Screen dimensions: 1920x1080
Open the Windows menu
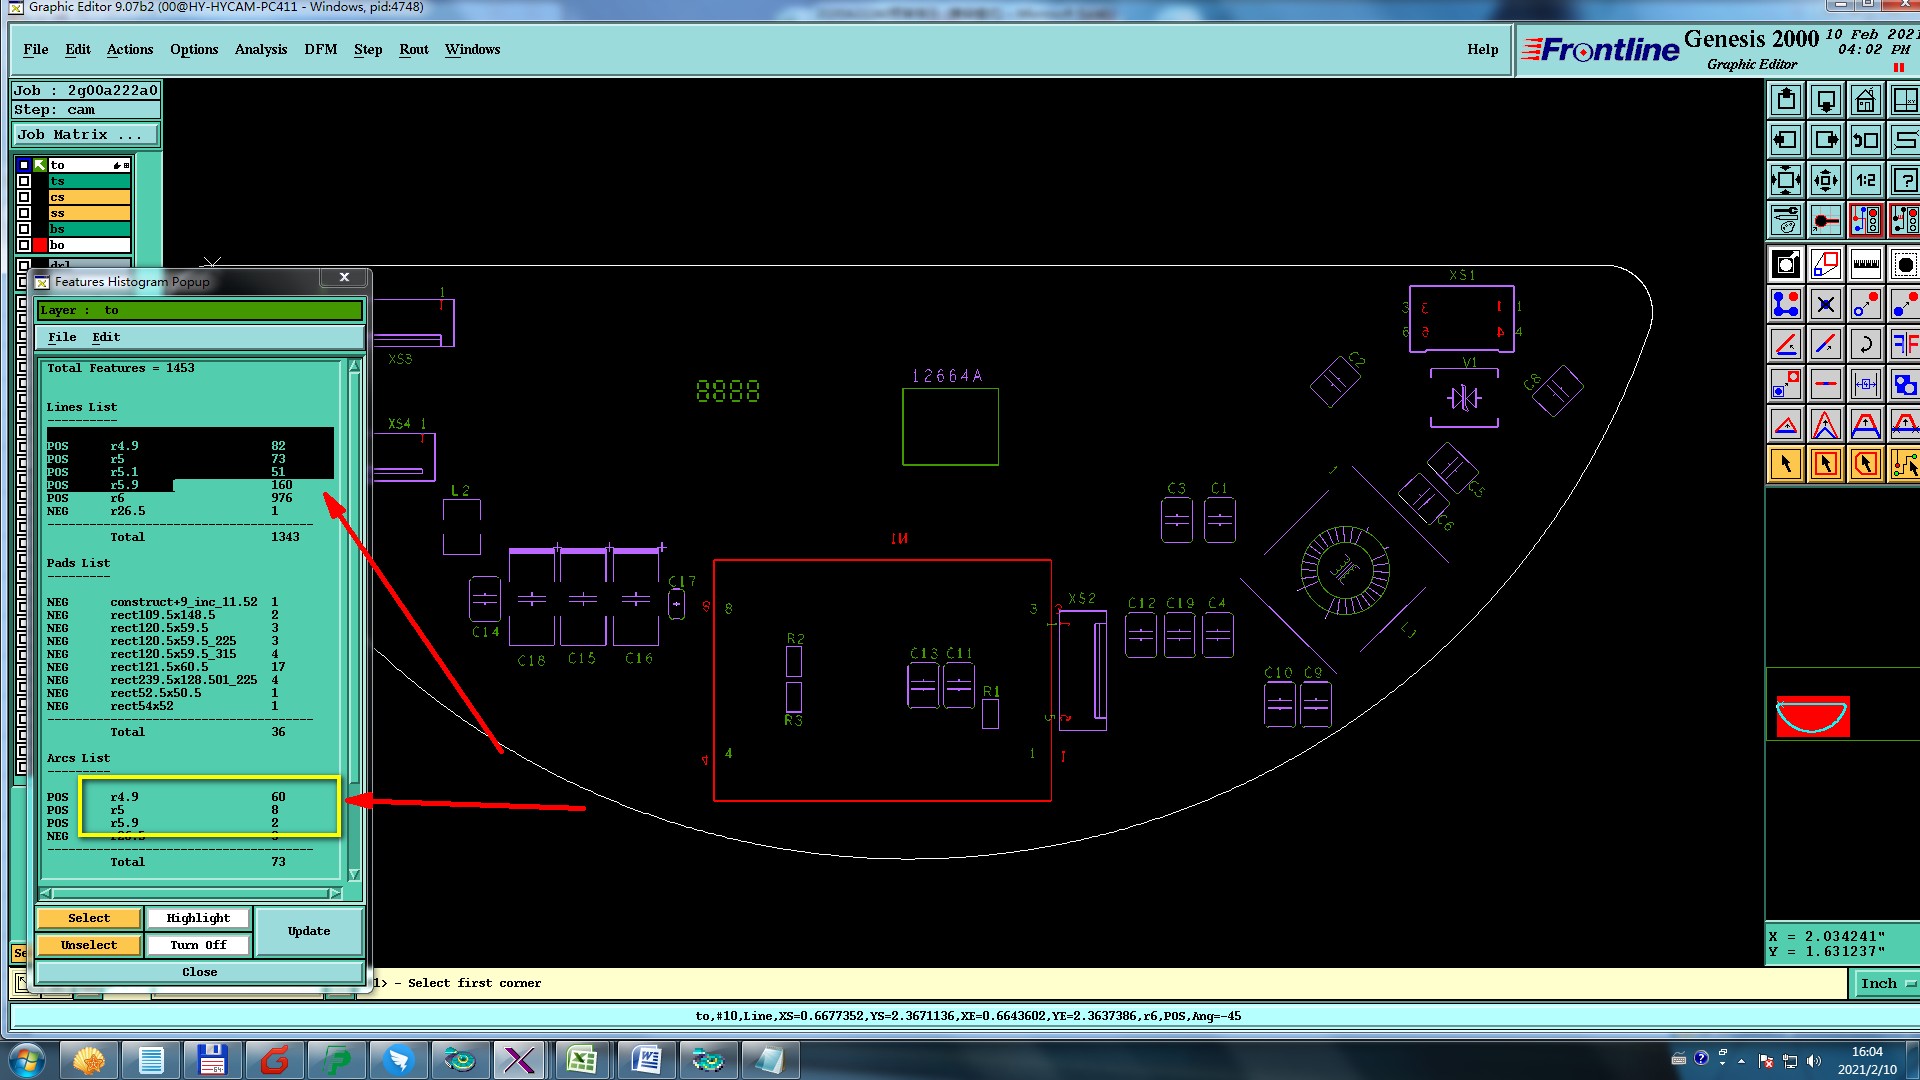tap(472, 49)
